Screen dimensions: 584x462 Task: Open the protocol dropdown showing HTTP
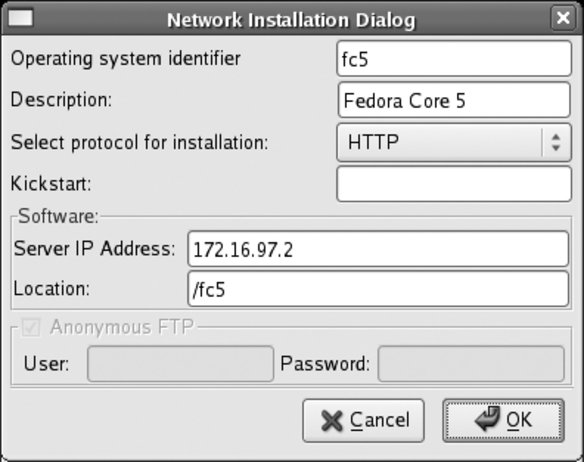454,143
